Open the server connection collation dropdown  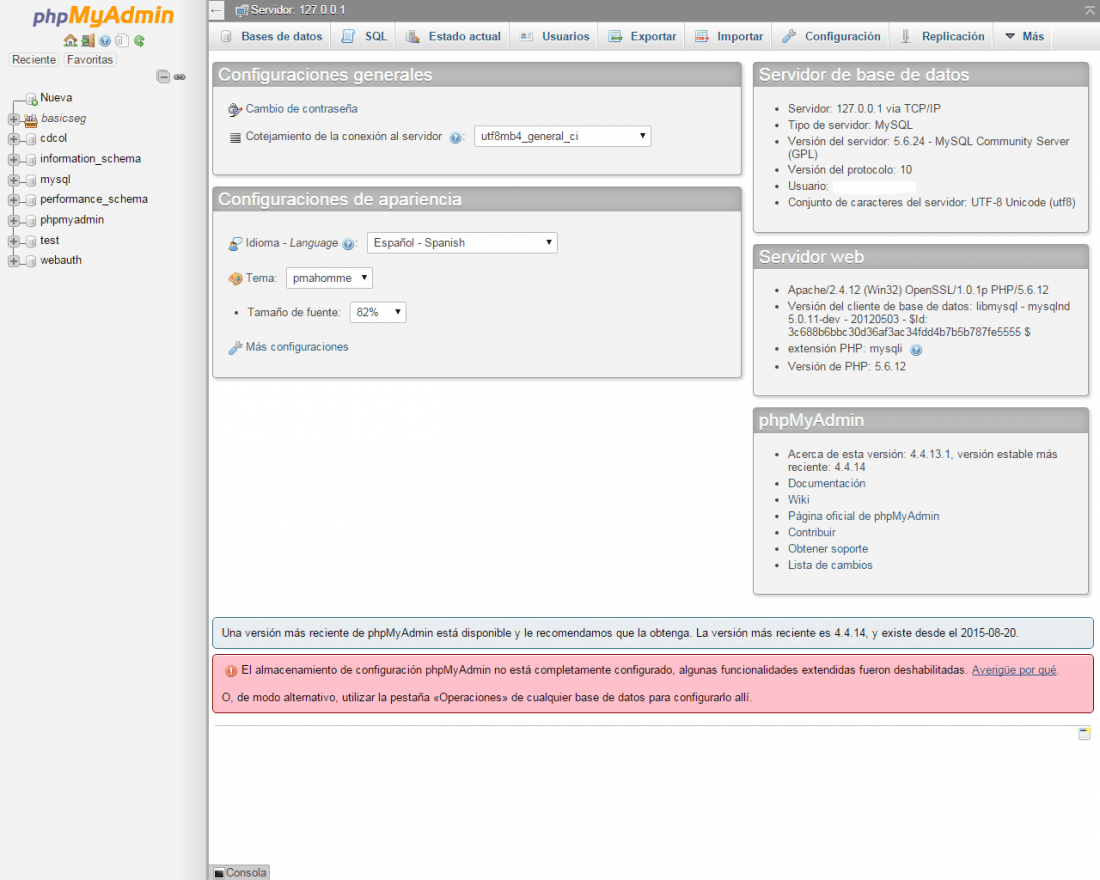pos(563,136)
